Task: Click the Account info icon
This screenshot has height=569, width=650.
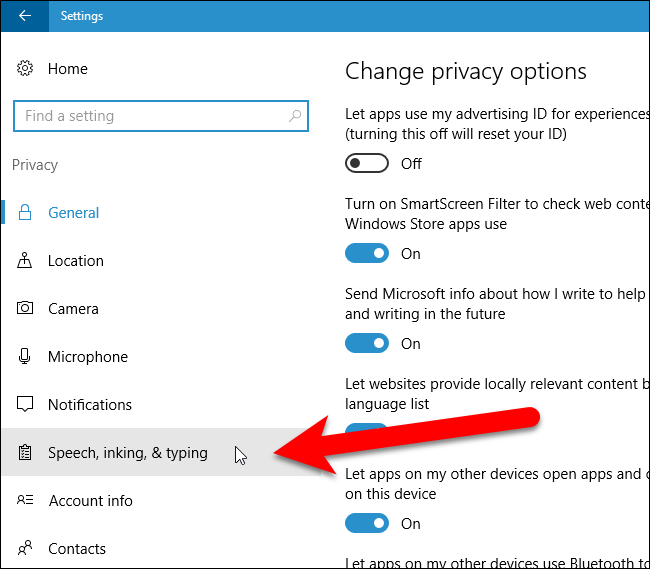Action: pos(26,501)
